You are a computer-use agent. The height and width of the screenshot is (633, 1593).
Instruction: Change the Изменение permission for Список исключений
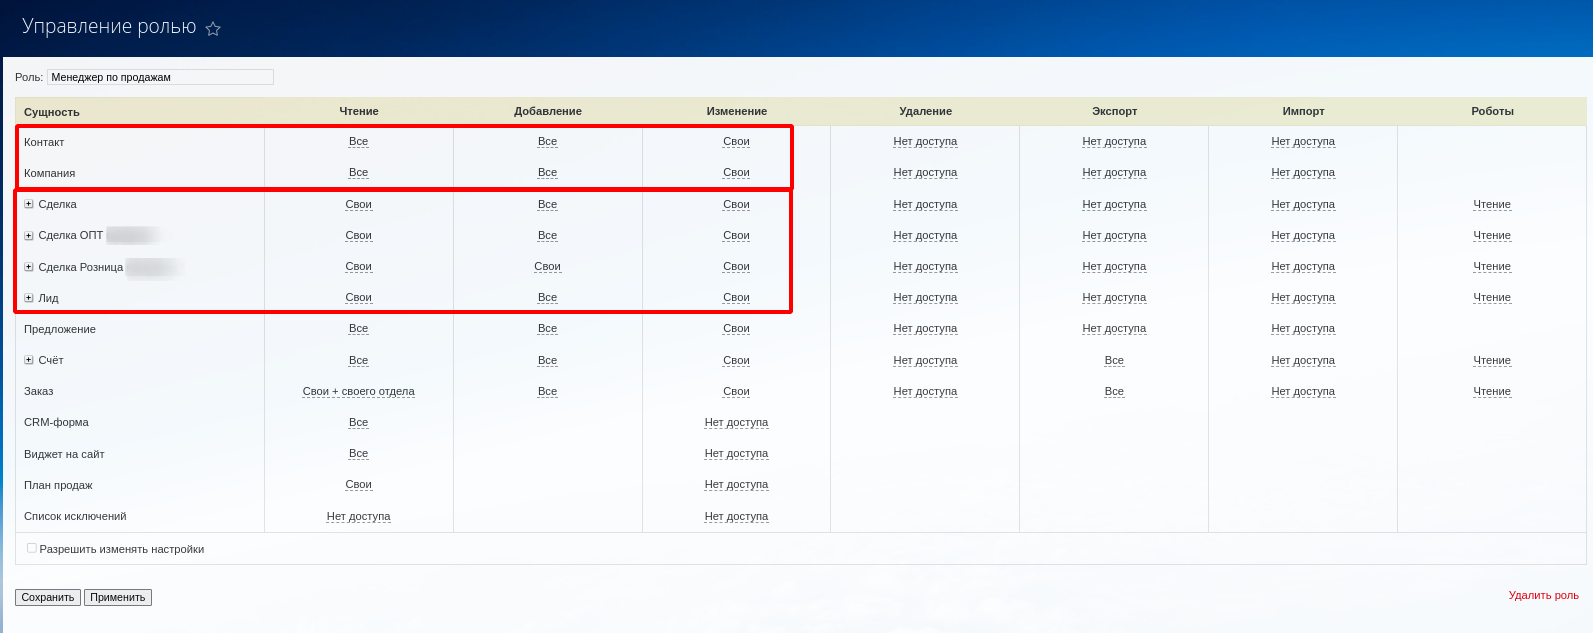pos(736,517)
